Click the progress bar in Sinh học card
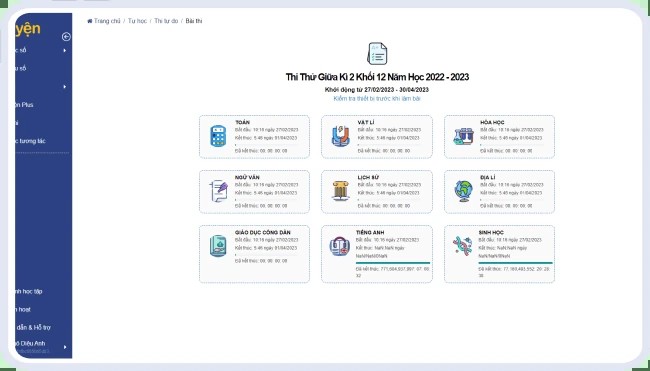 [x=515, y=263]
